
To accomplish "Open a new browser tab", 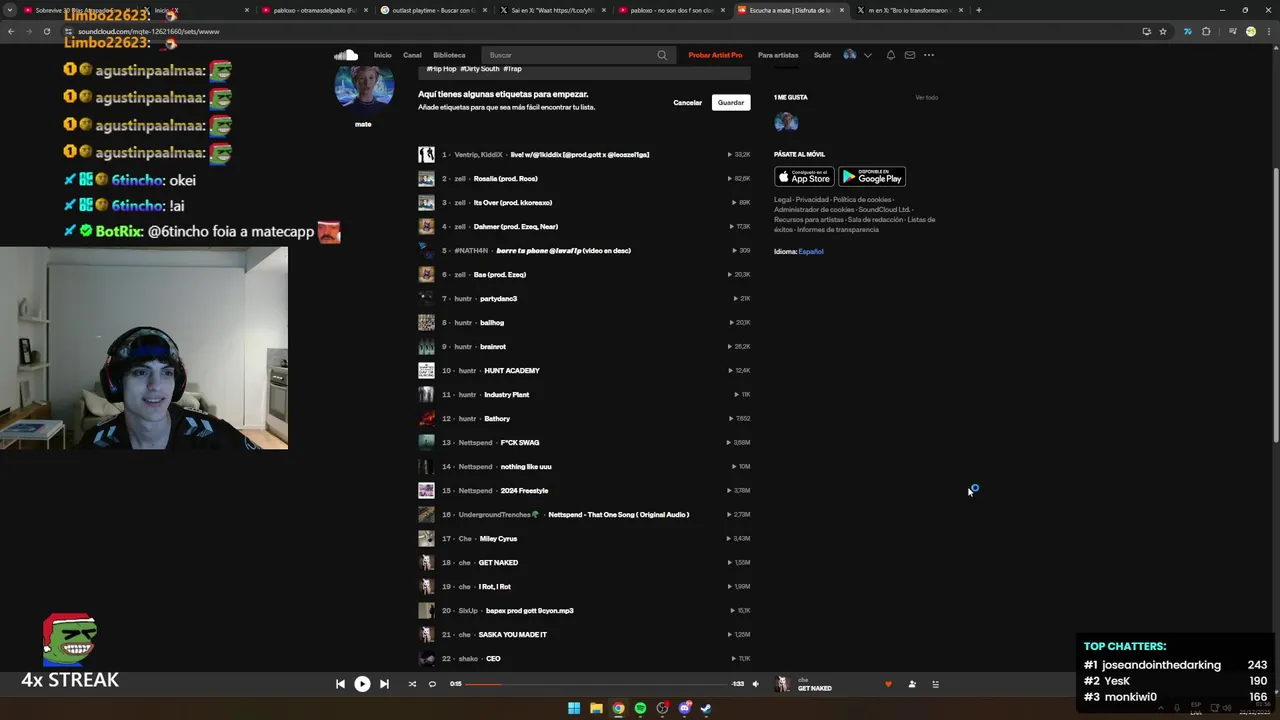I will coord(978,10).
